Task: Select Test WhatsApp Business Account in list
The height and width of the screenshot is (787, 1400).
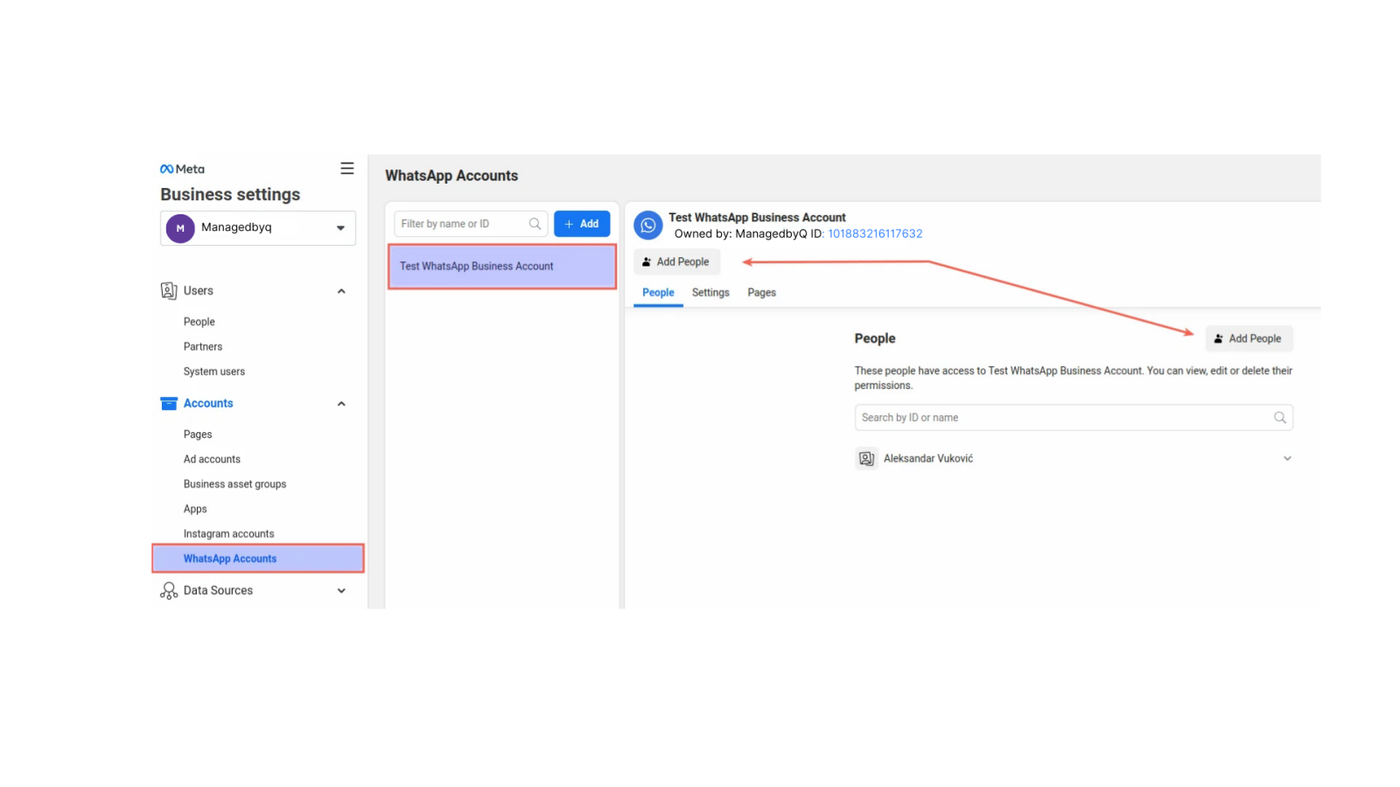Action: coord(502,267)
